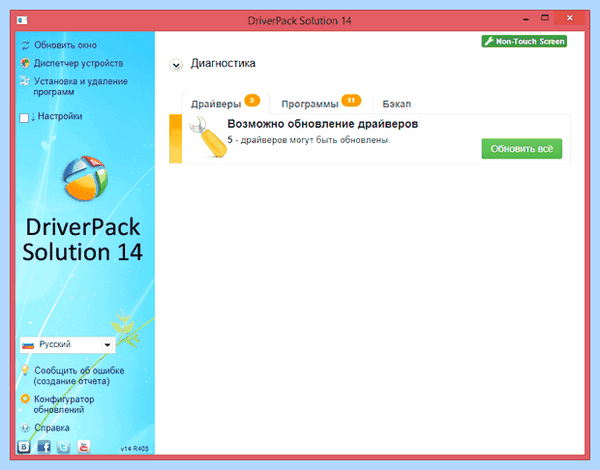The height and width of the screenshot is (470, 600).
Task: Click Сообщить об ошибке link
Action: 79,376
